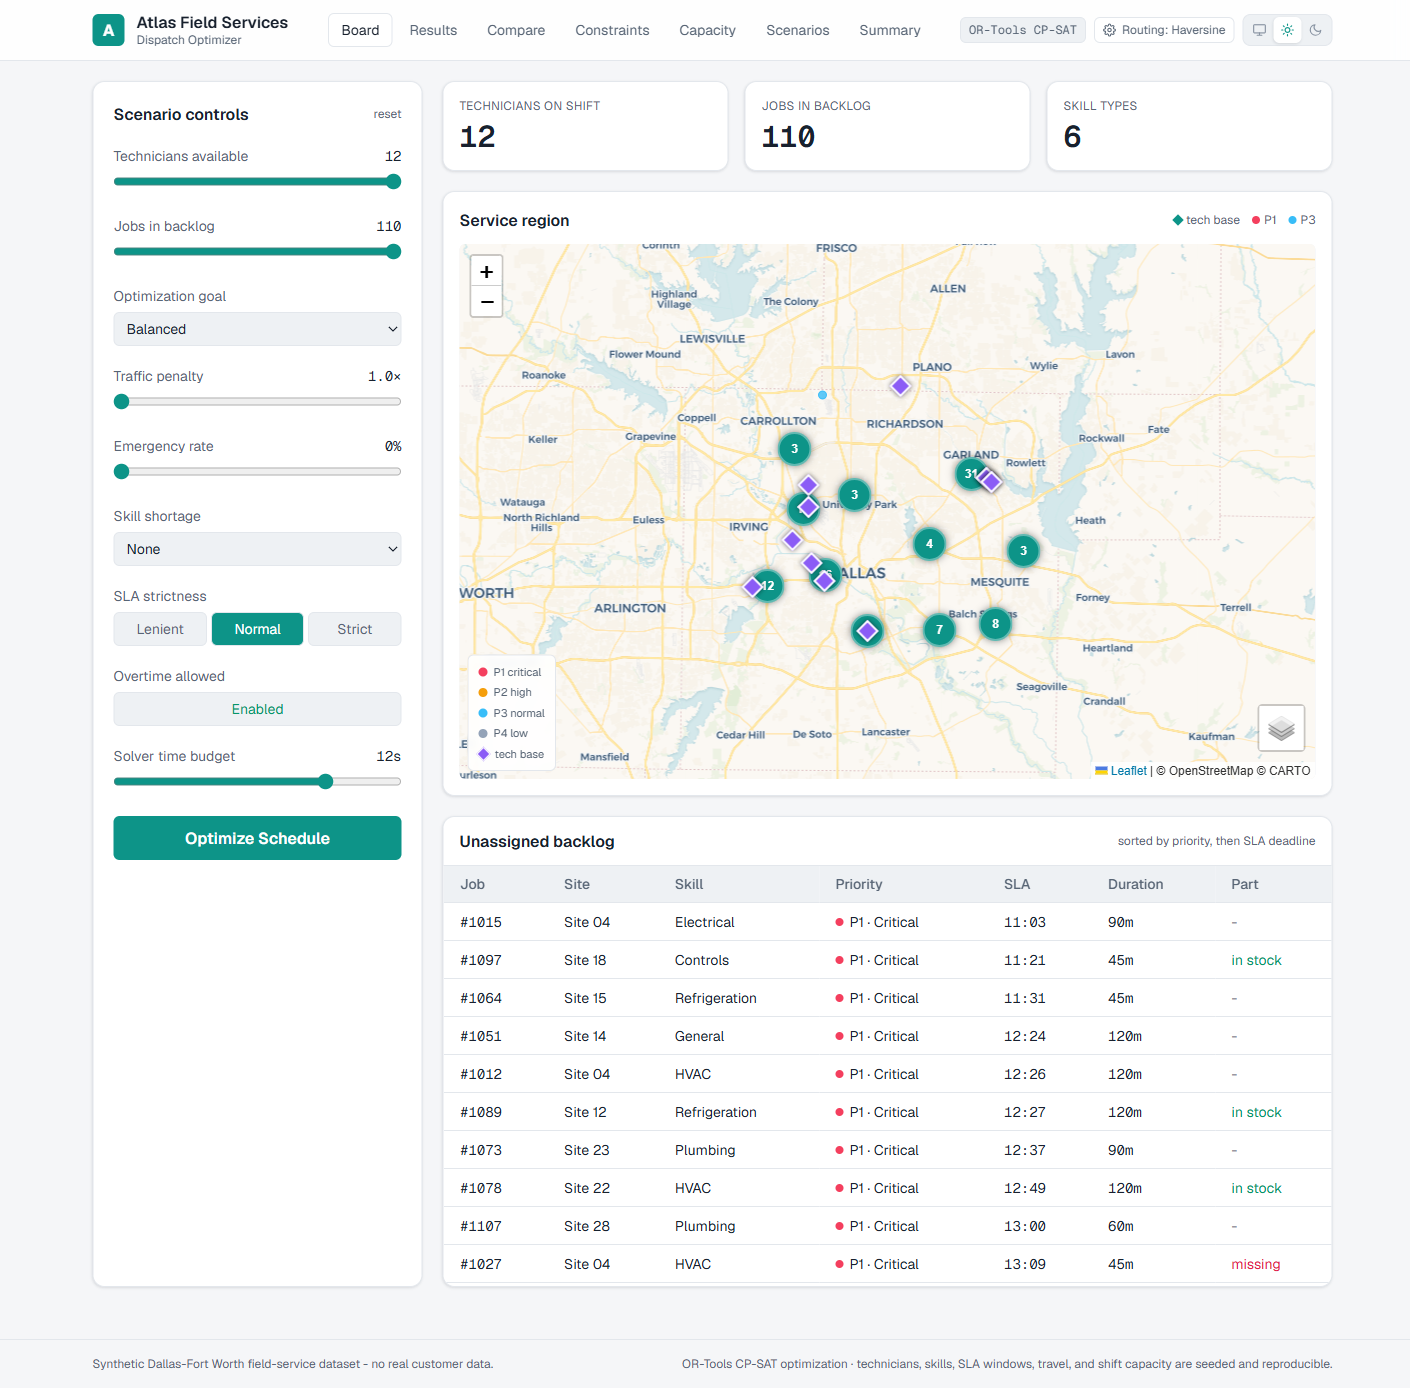Open the Optimization goal dropdown
Image resolution: width=1410 pixels, height=1388 pixels.
(x=257, y=329)
